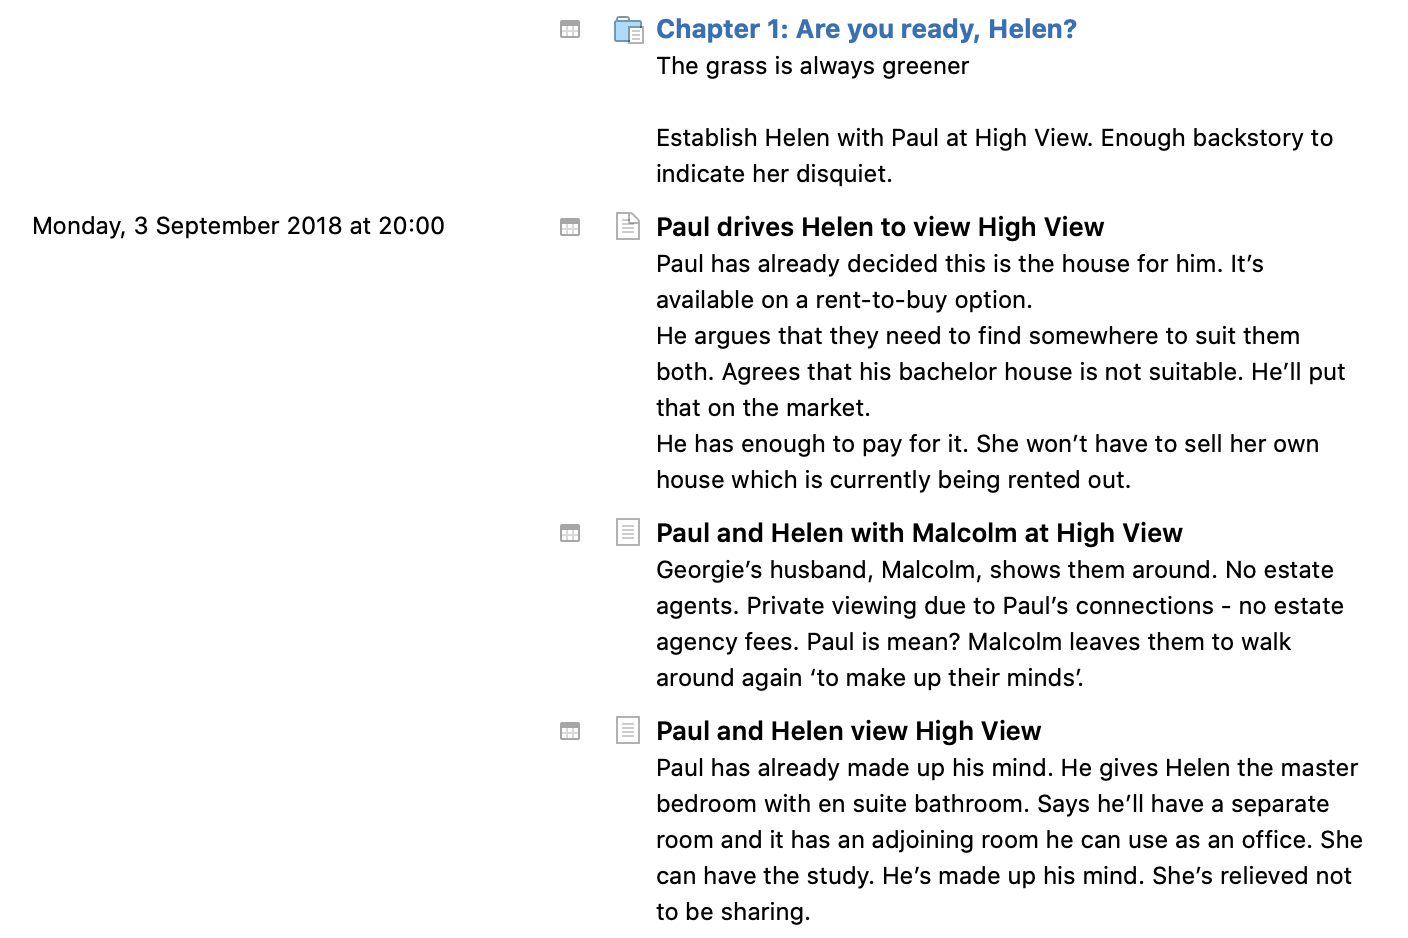Click the paragraph starting 'He has enough to pay for it'
The height and width of the screenshot is (938, 1408).
coord(987,461)
